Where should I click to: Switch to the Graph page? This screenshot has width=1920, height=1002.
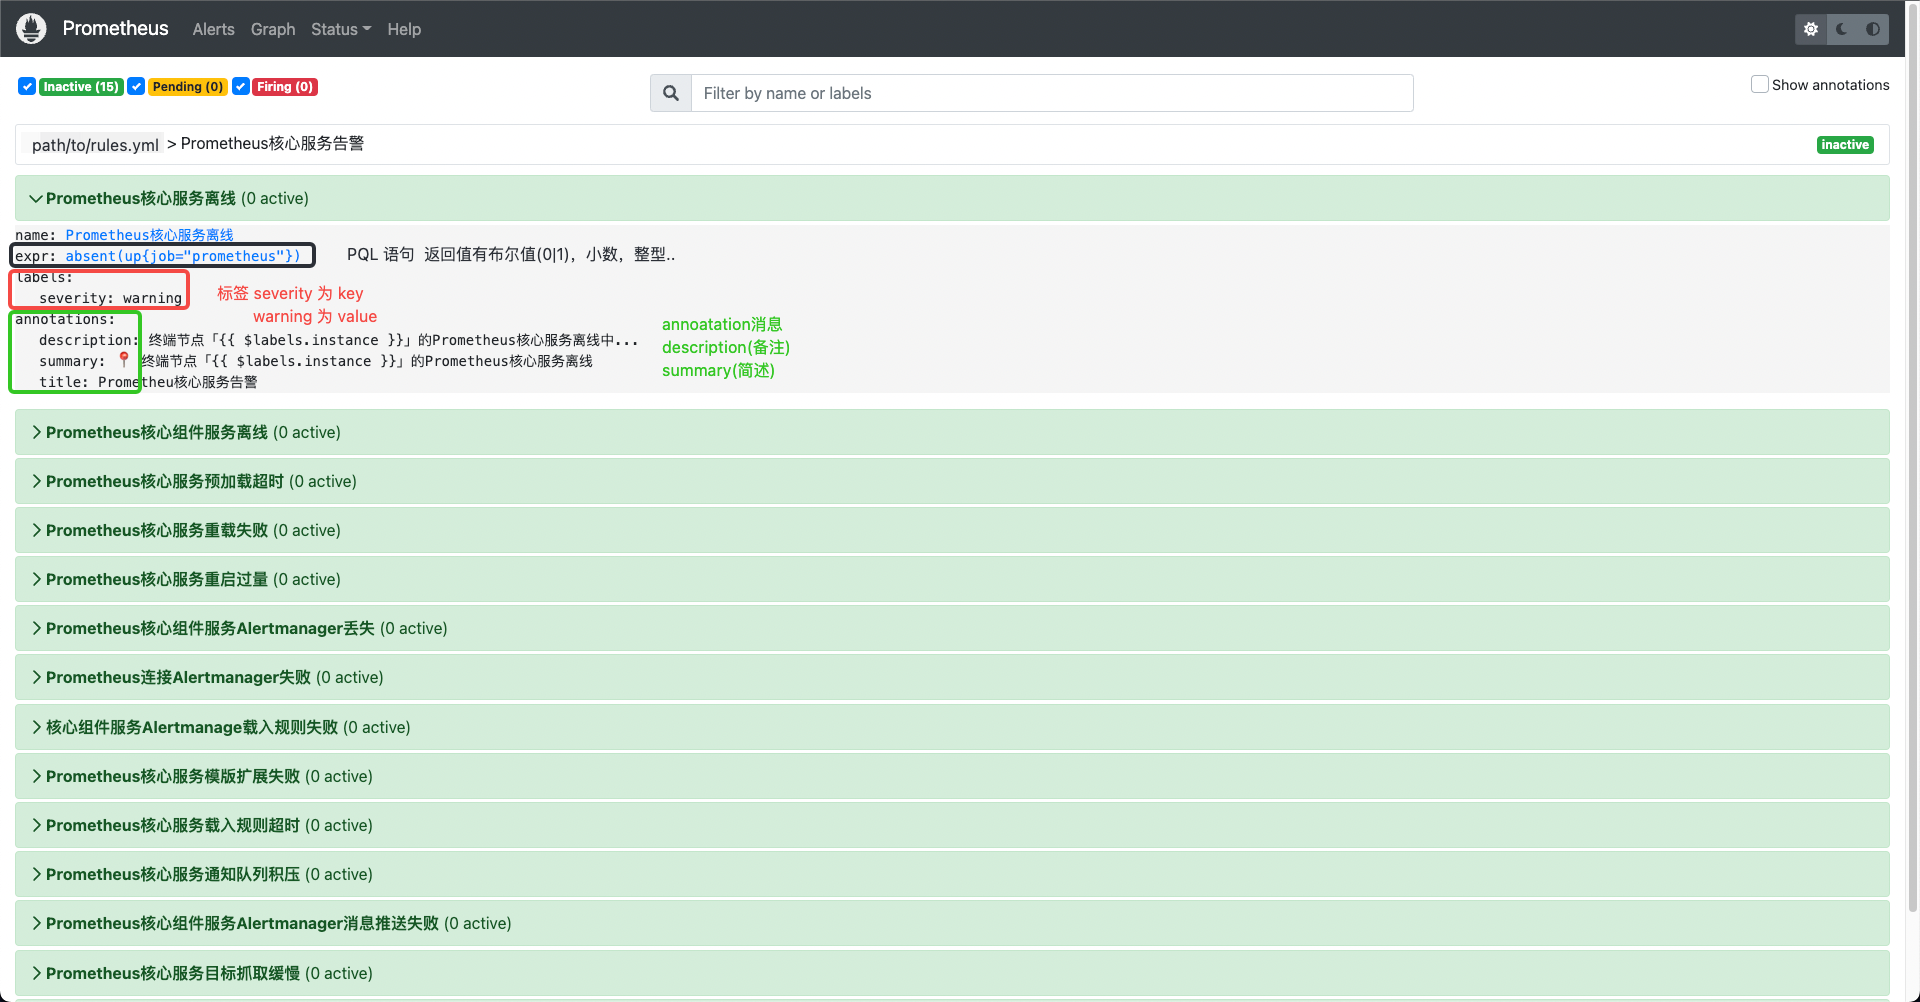point(272,29)
